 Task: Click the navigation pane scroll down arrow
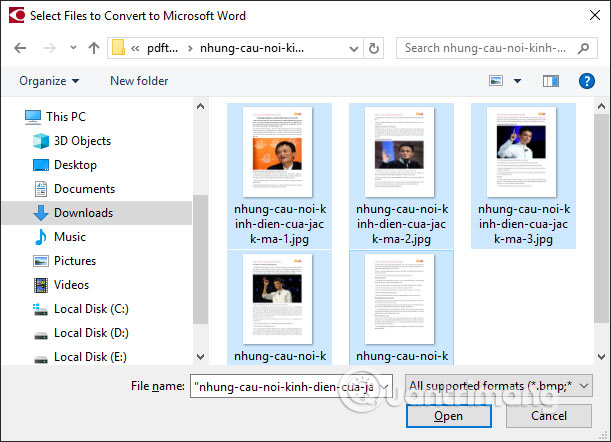pos(200,356)
